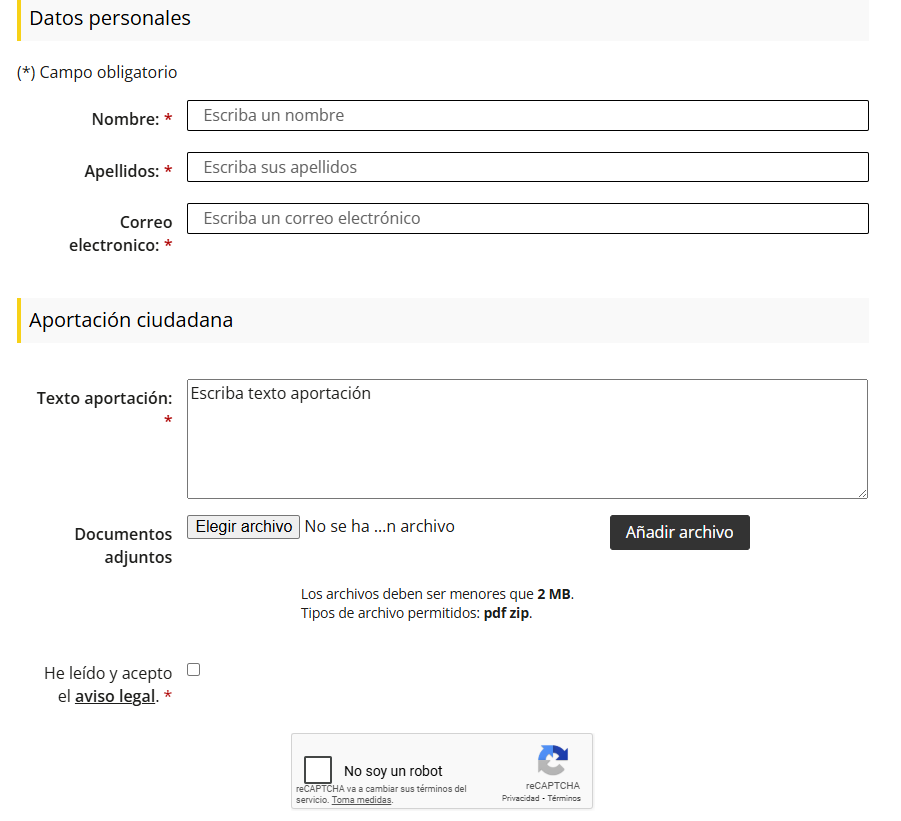901x821 pixels.
Task: Click the Nombre field label
Action: coord(125,119)
